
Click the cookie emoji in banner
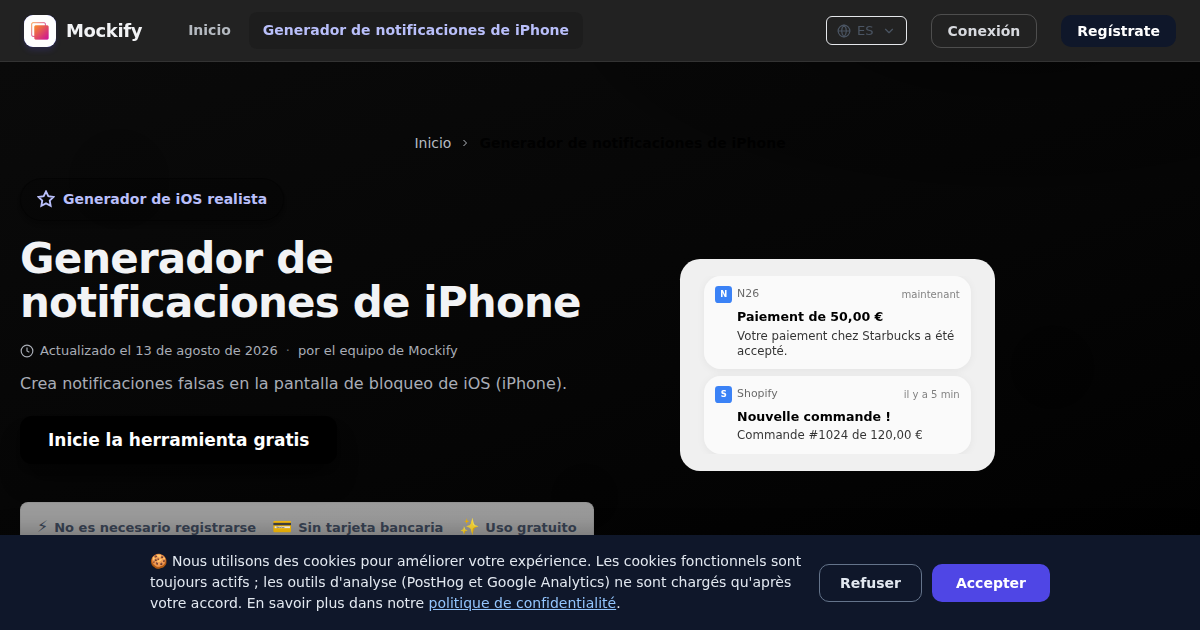click(158, 561)
